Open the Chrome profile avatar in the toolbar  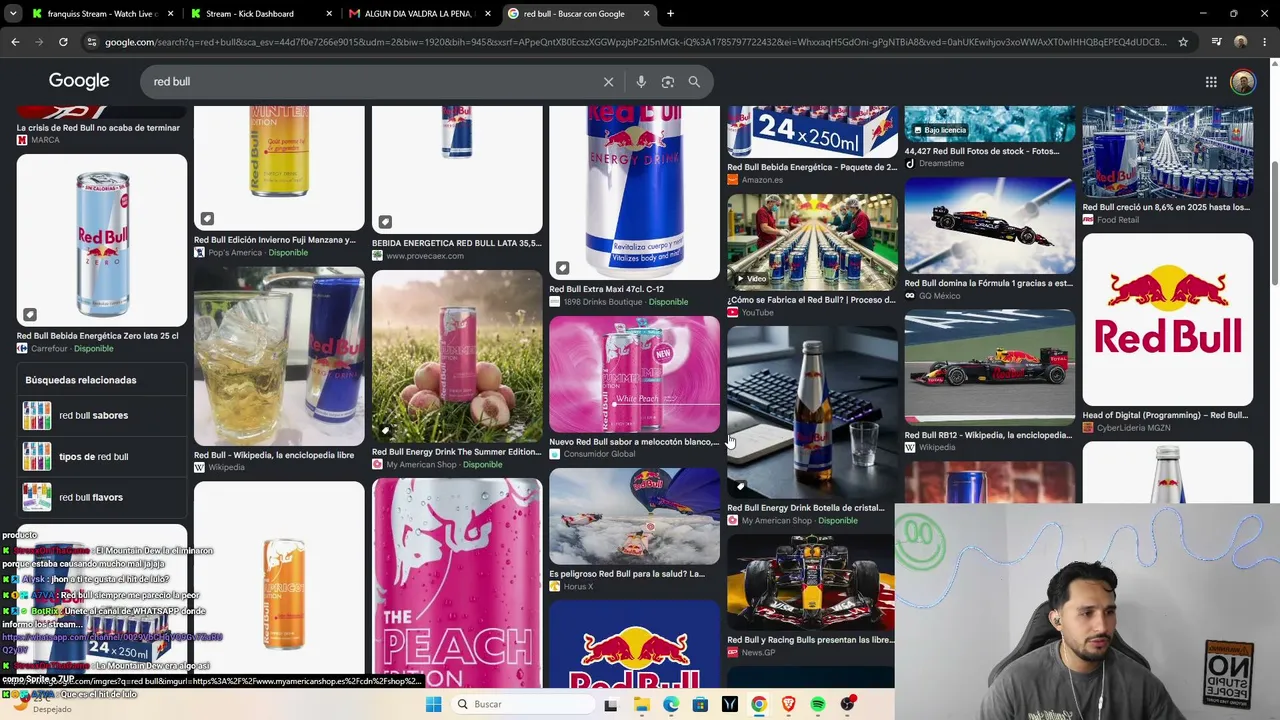(1241, 42)
